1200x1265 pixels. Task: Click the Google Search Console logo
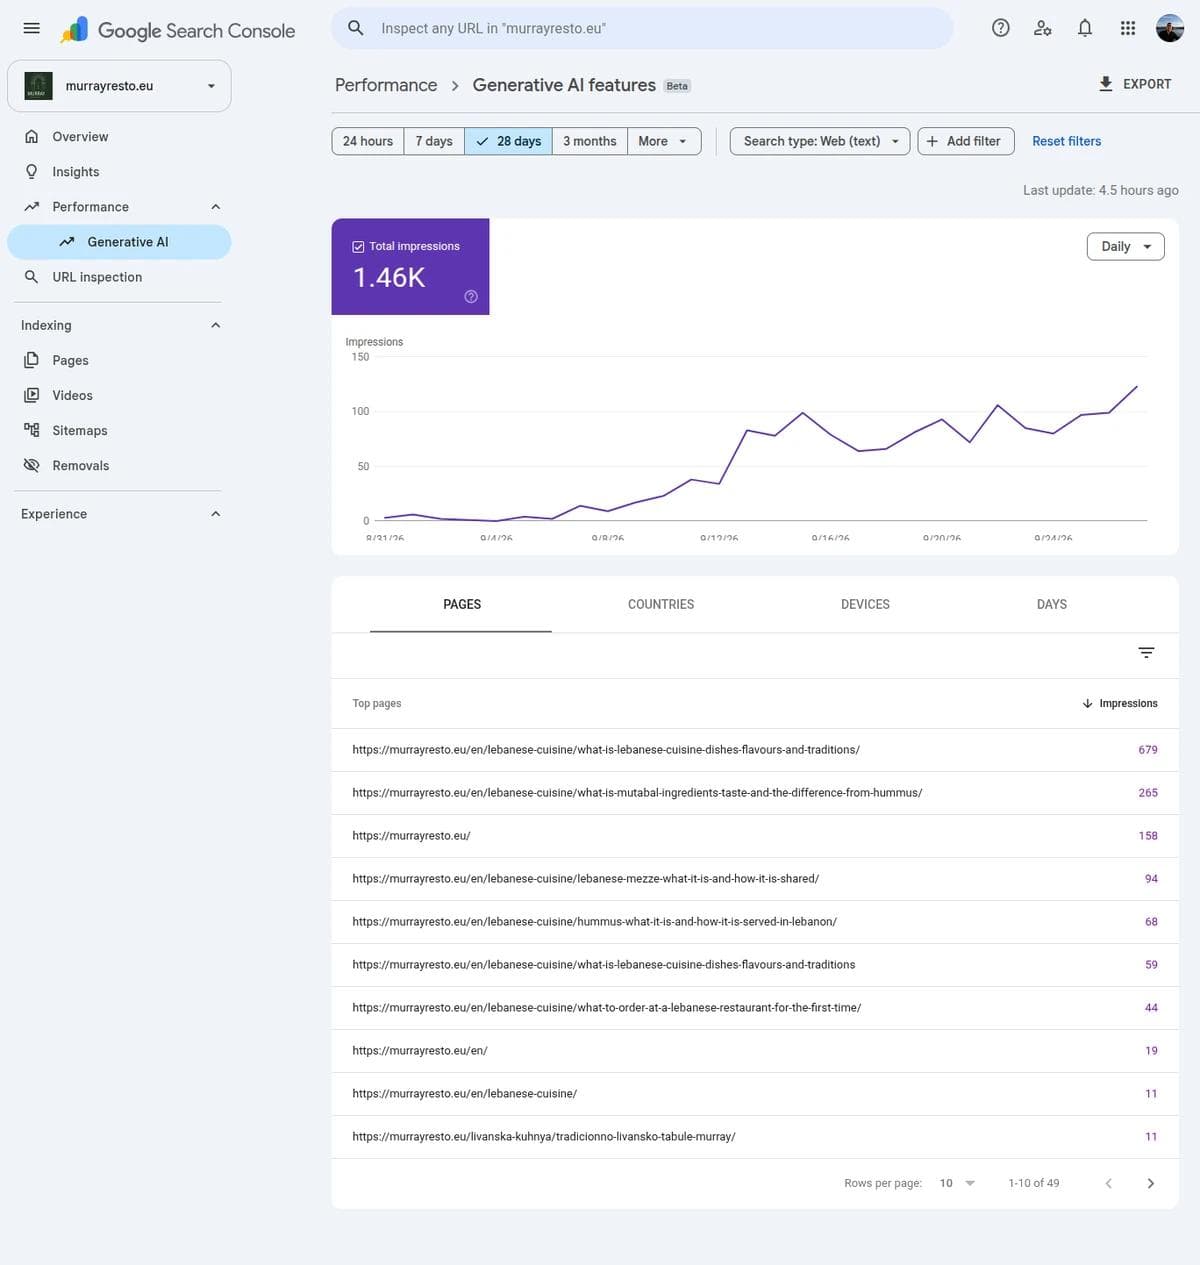177,30
